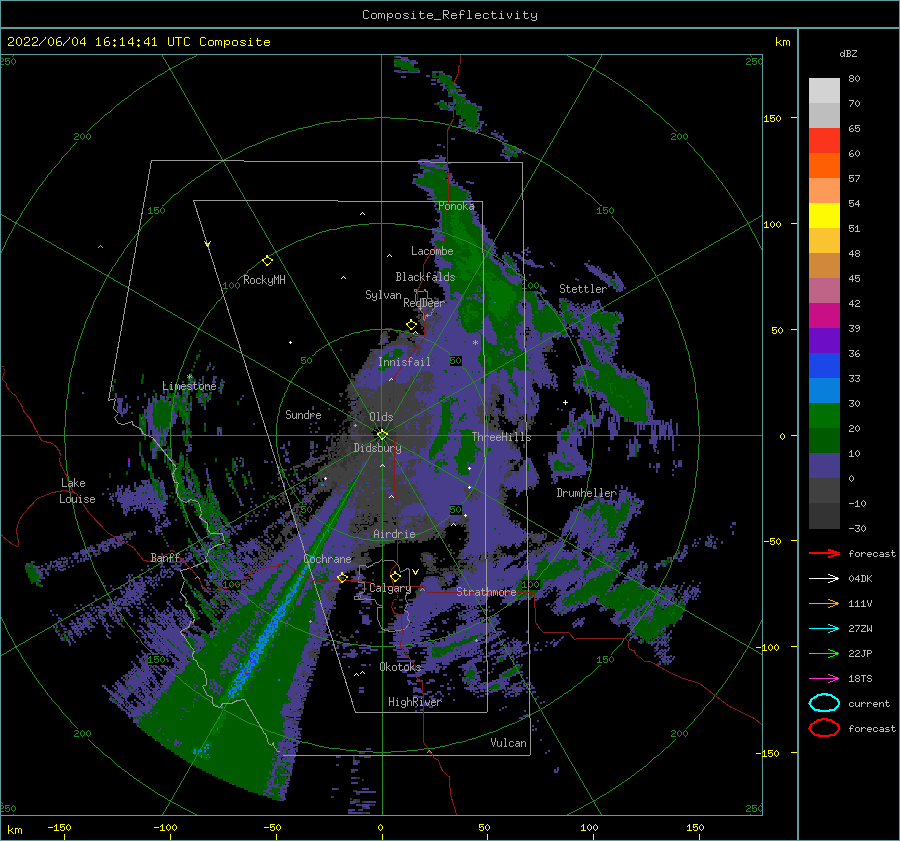Screen dimensions: 900x841
Task: Click the HighRiver town label
Action: coord(414,702)
